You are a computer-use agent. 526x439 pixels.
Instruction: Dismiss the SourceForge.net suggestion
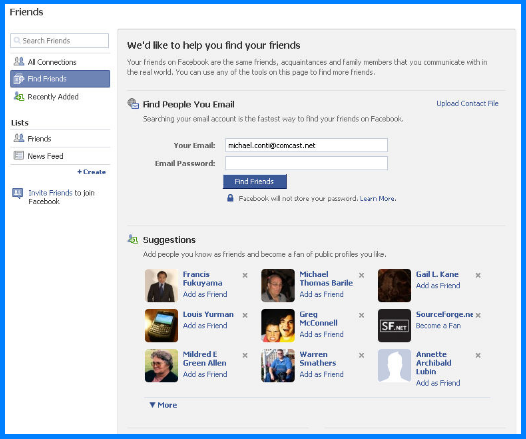pos(478,315)
